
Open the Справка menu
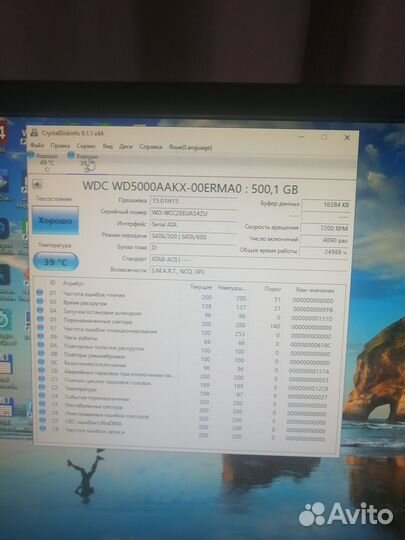pyautogui.click(x=150, y=147)
